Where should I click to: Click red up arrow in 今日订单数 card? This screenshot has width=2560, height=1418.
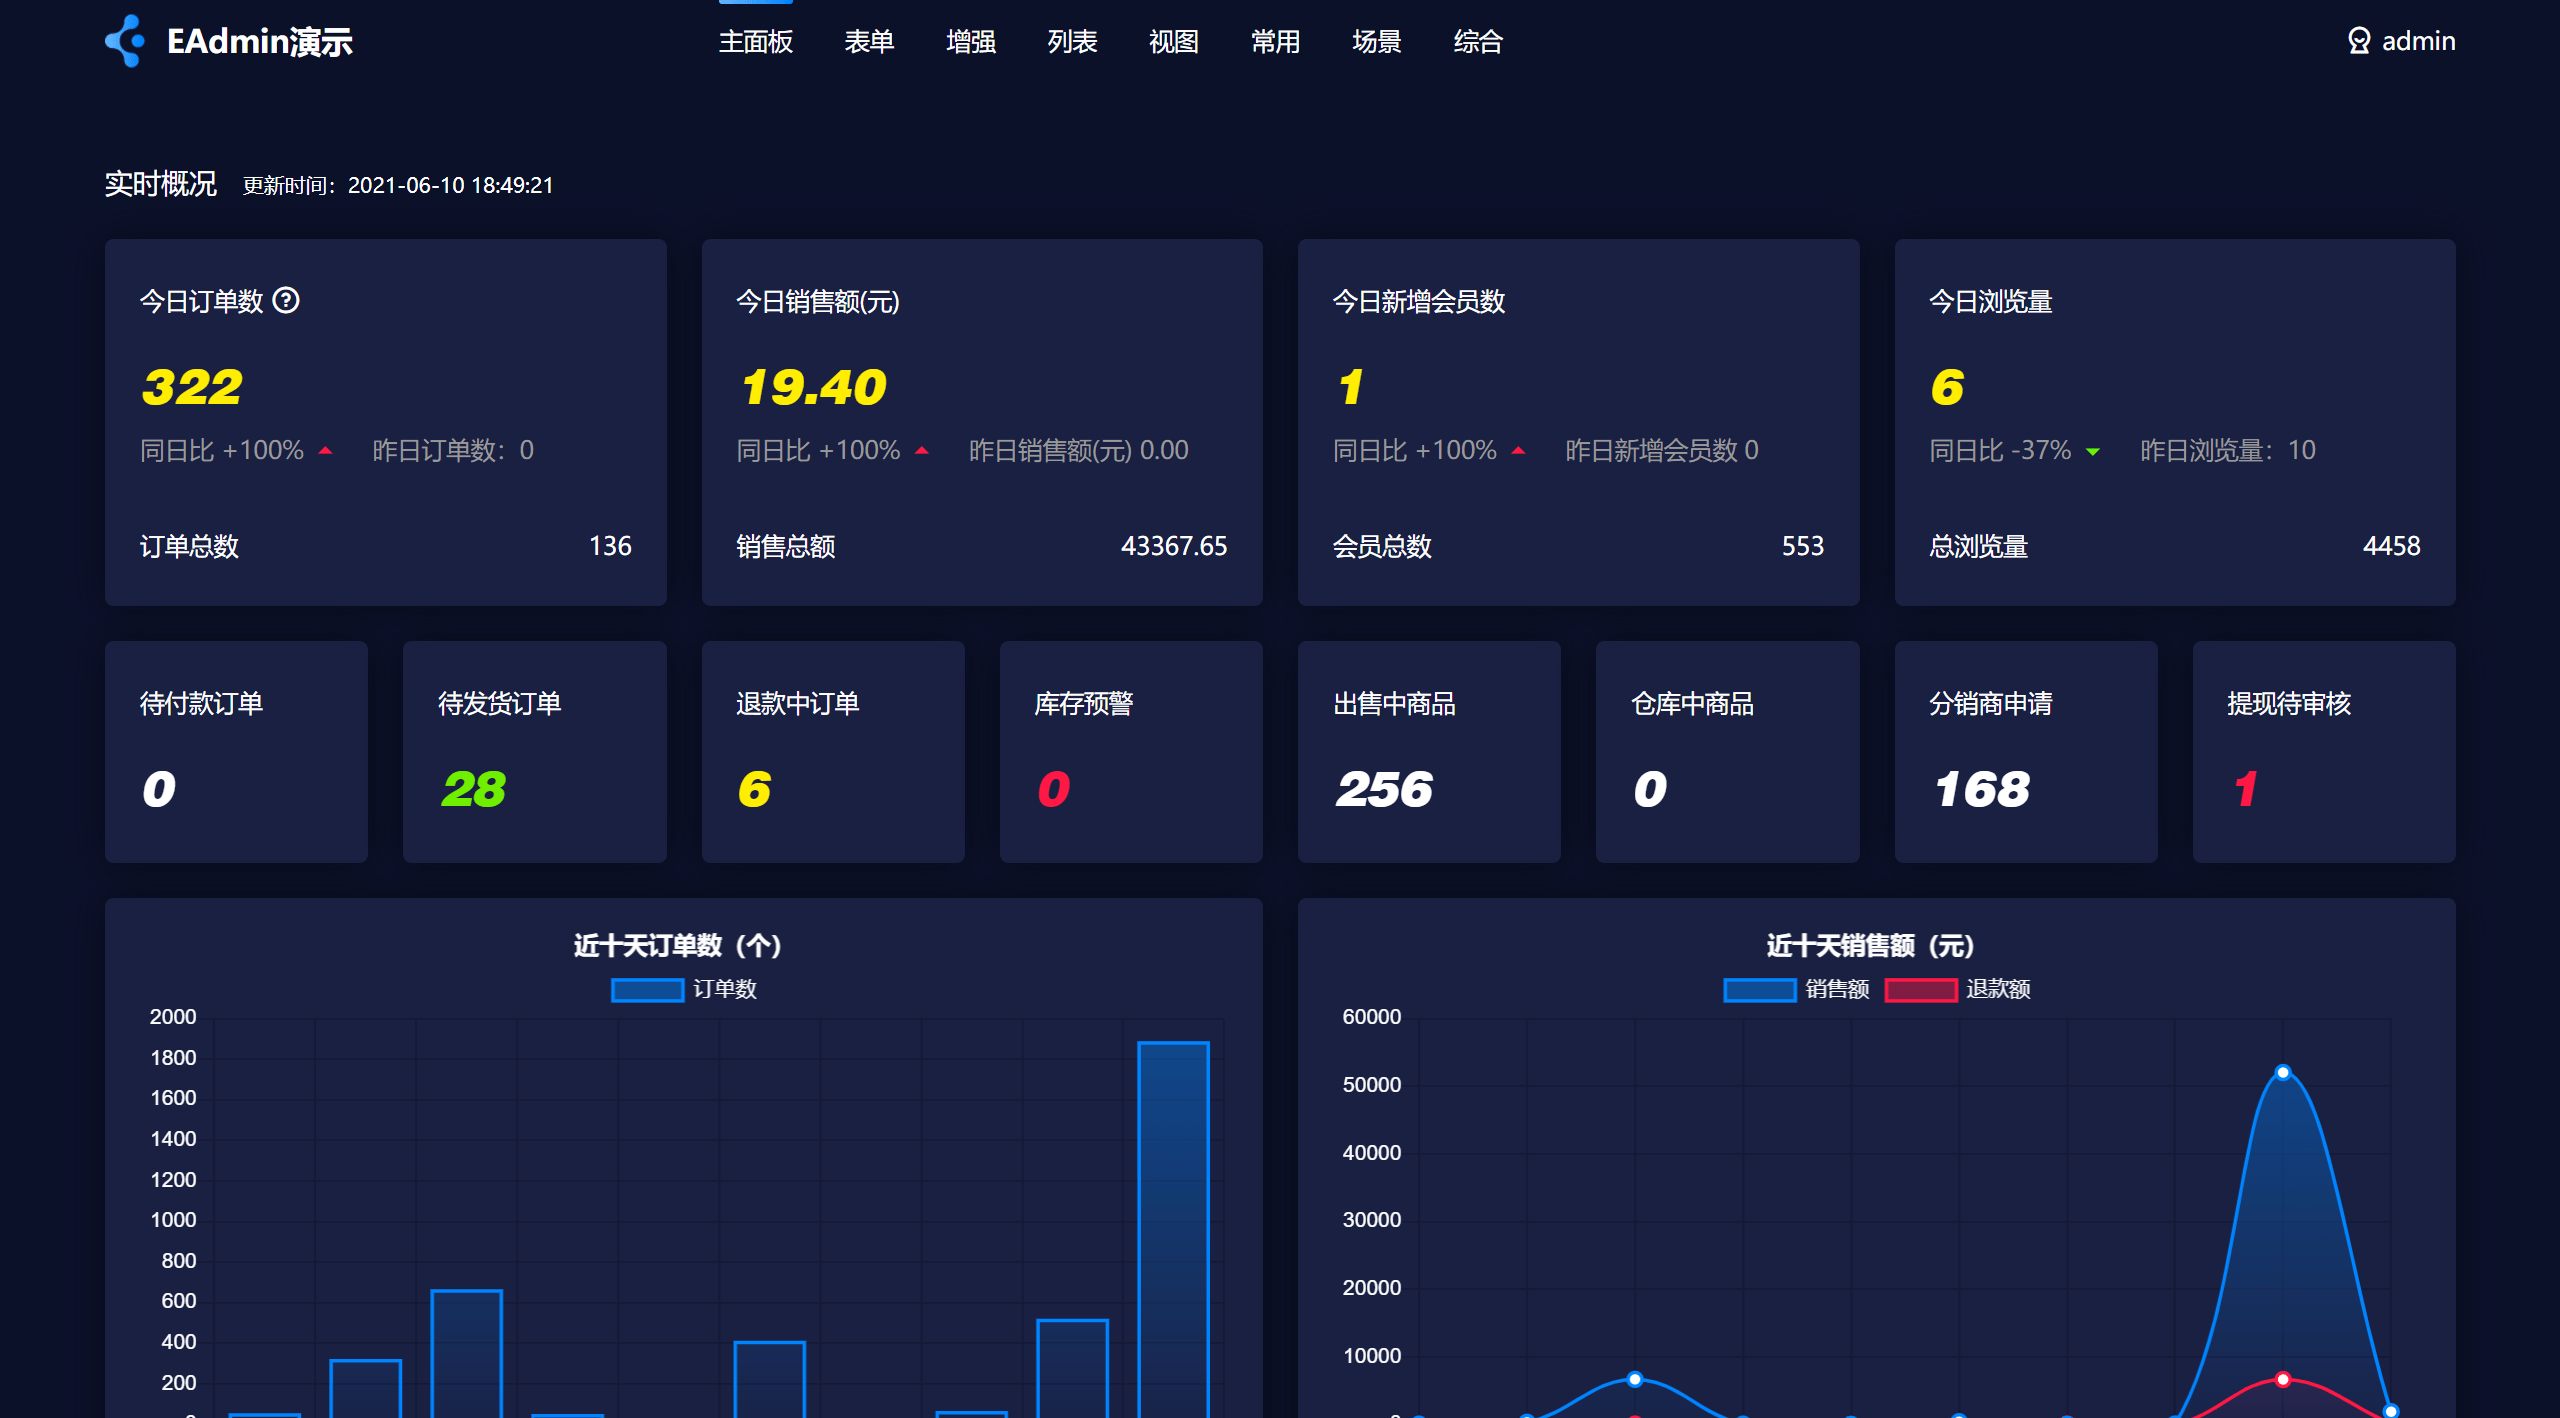tap(325, 451)
